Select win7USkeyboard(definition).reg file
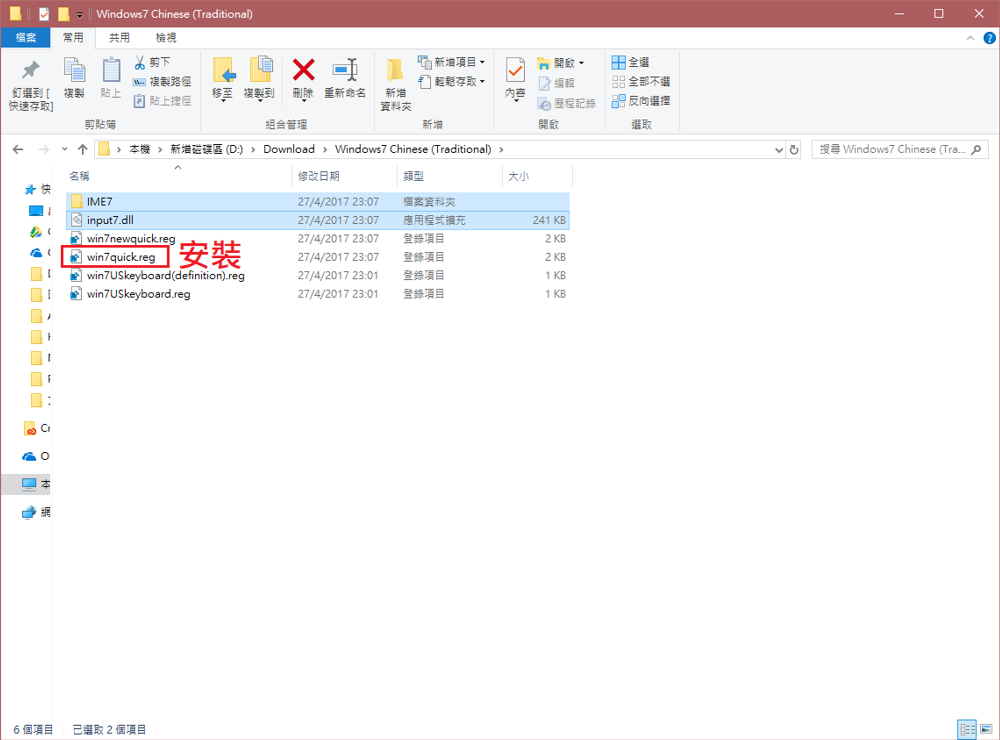Image resolution: width=1000 pixels, height=740 pixels. [318, 276]
